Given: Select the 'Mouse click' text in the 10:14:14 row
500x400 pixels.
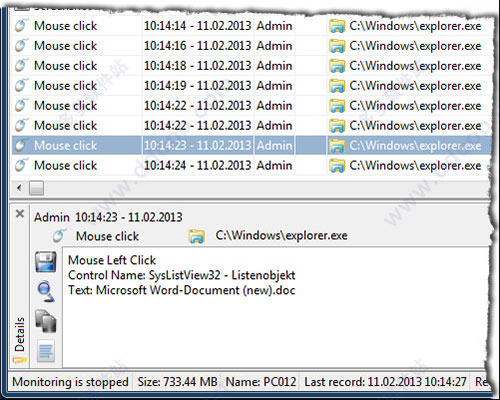Looking at the screenshot, I should click(65, 26).
